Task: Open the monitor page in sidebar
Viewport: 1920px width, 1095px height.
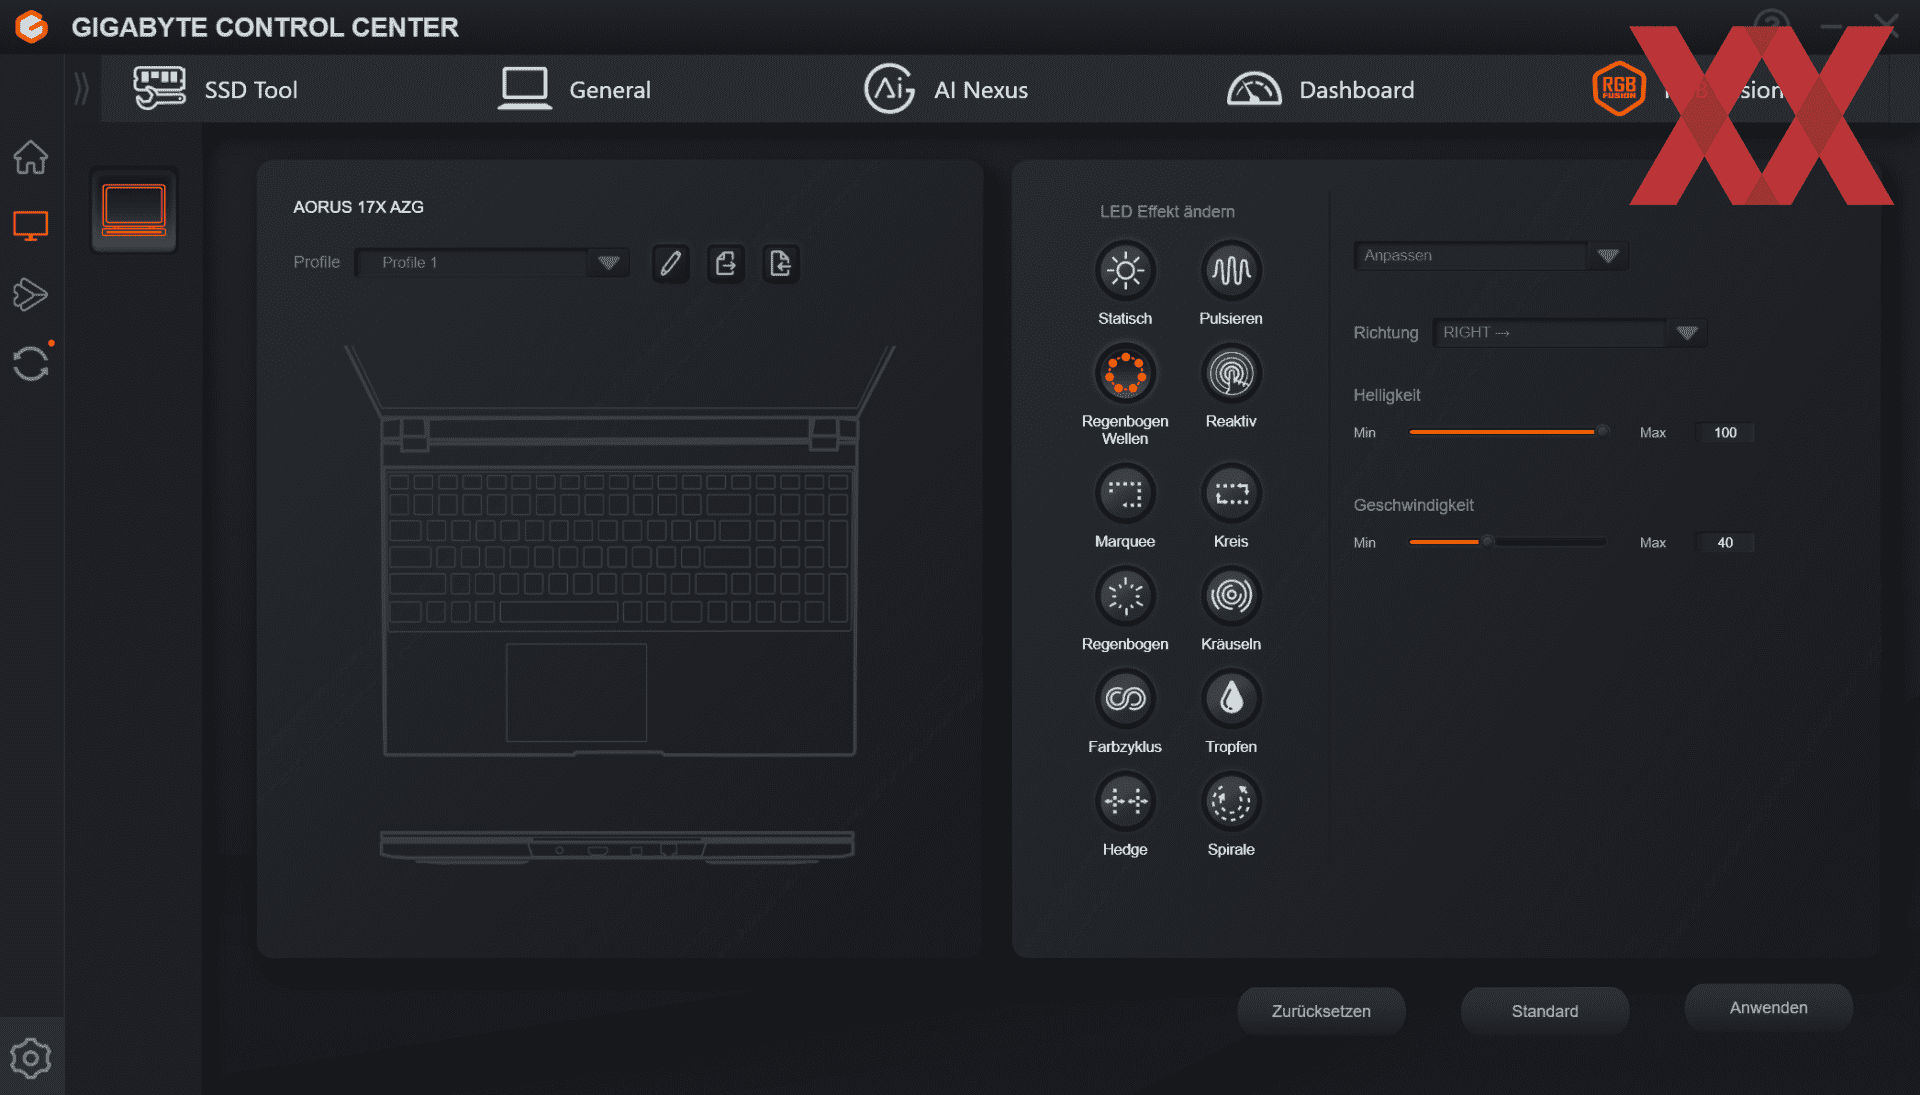Action: coord(31,226)
